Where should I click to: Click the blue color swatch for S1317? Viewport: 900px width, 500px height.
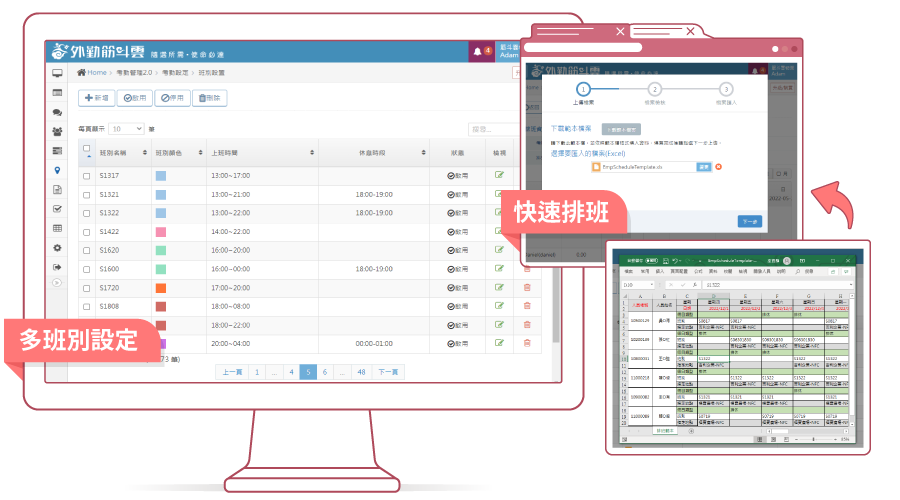[161, 176]
